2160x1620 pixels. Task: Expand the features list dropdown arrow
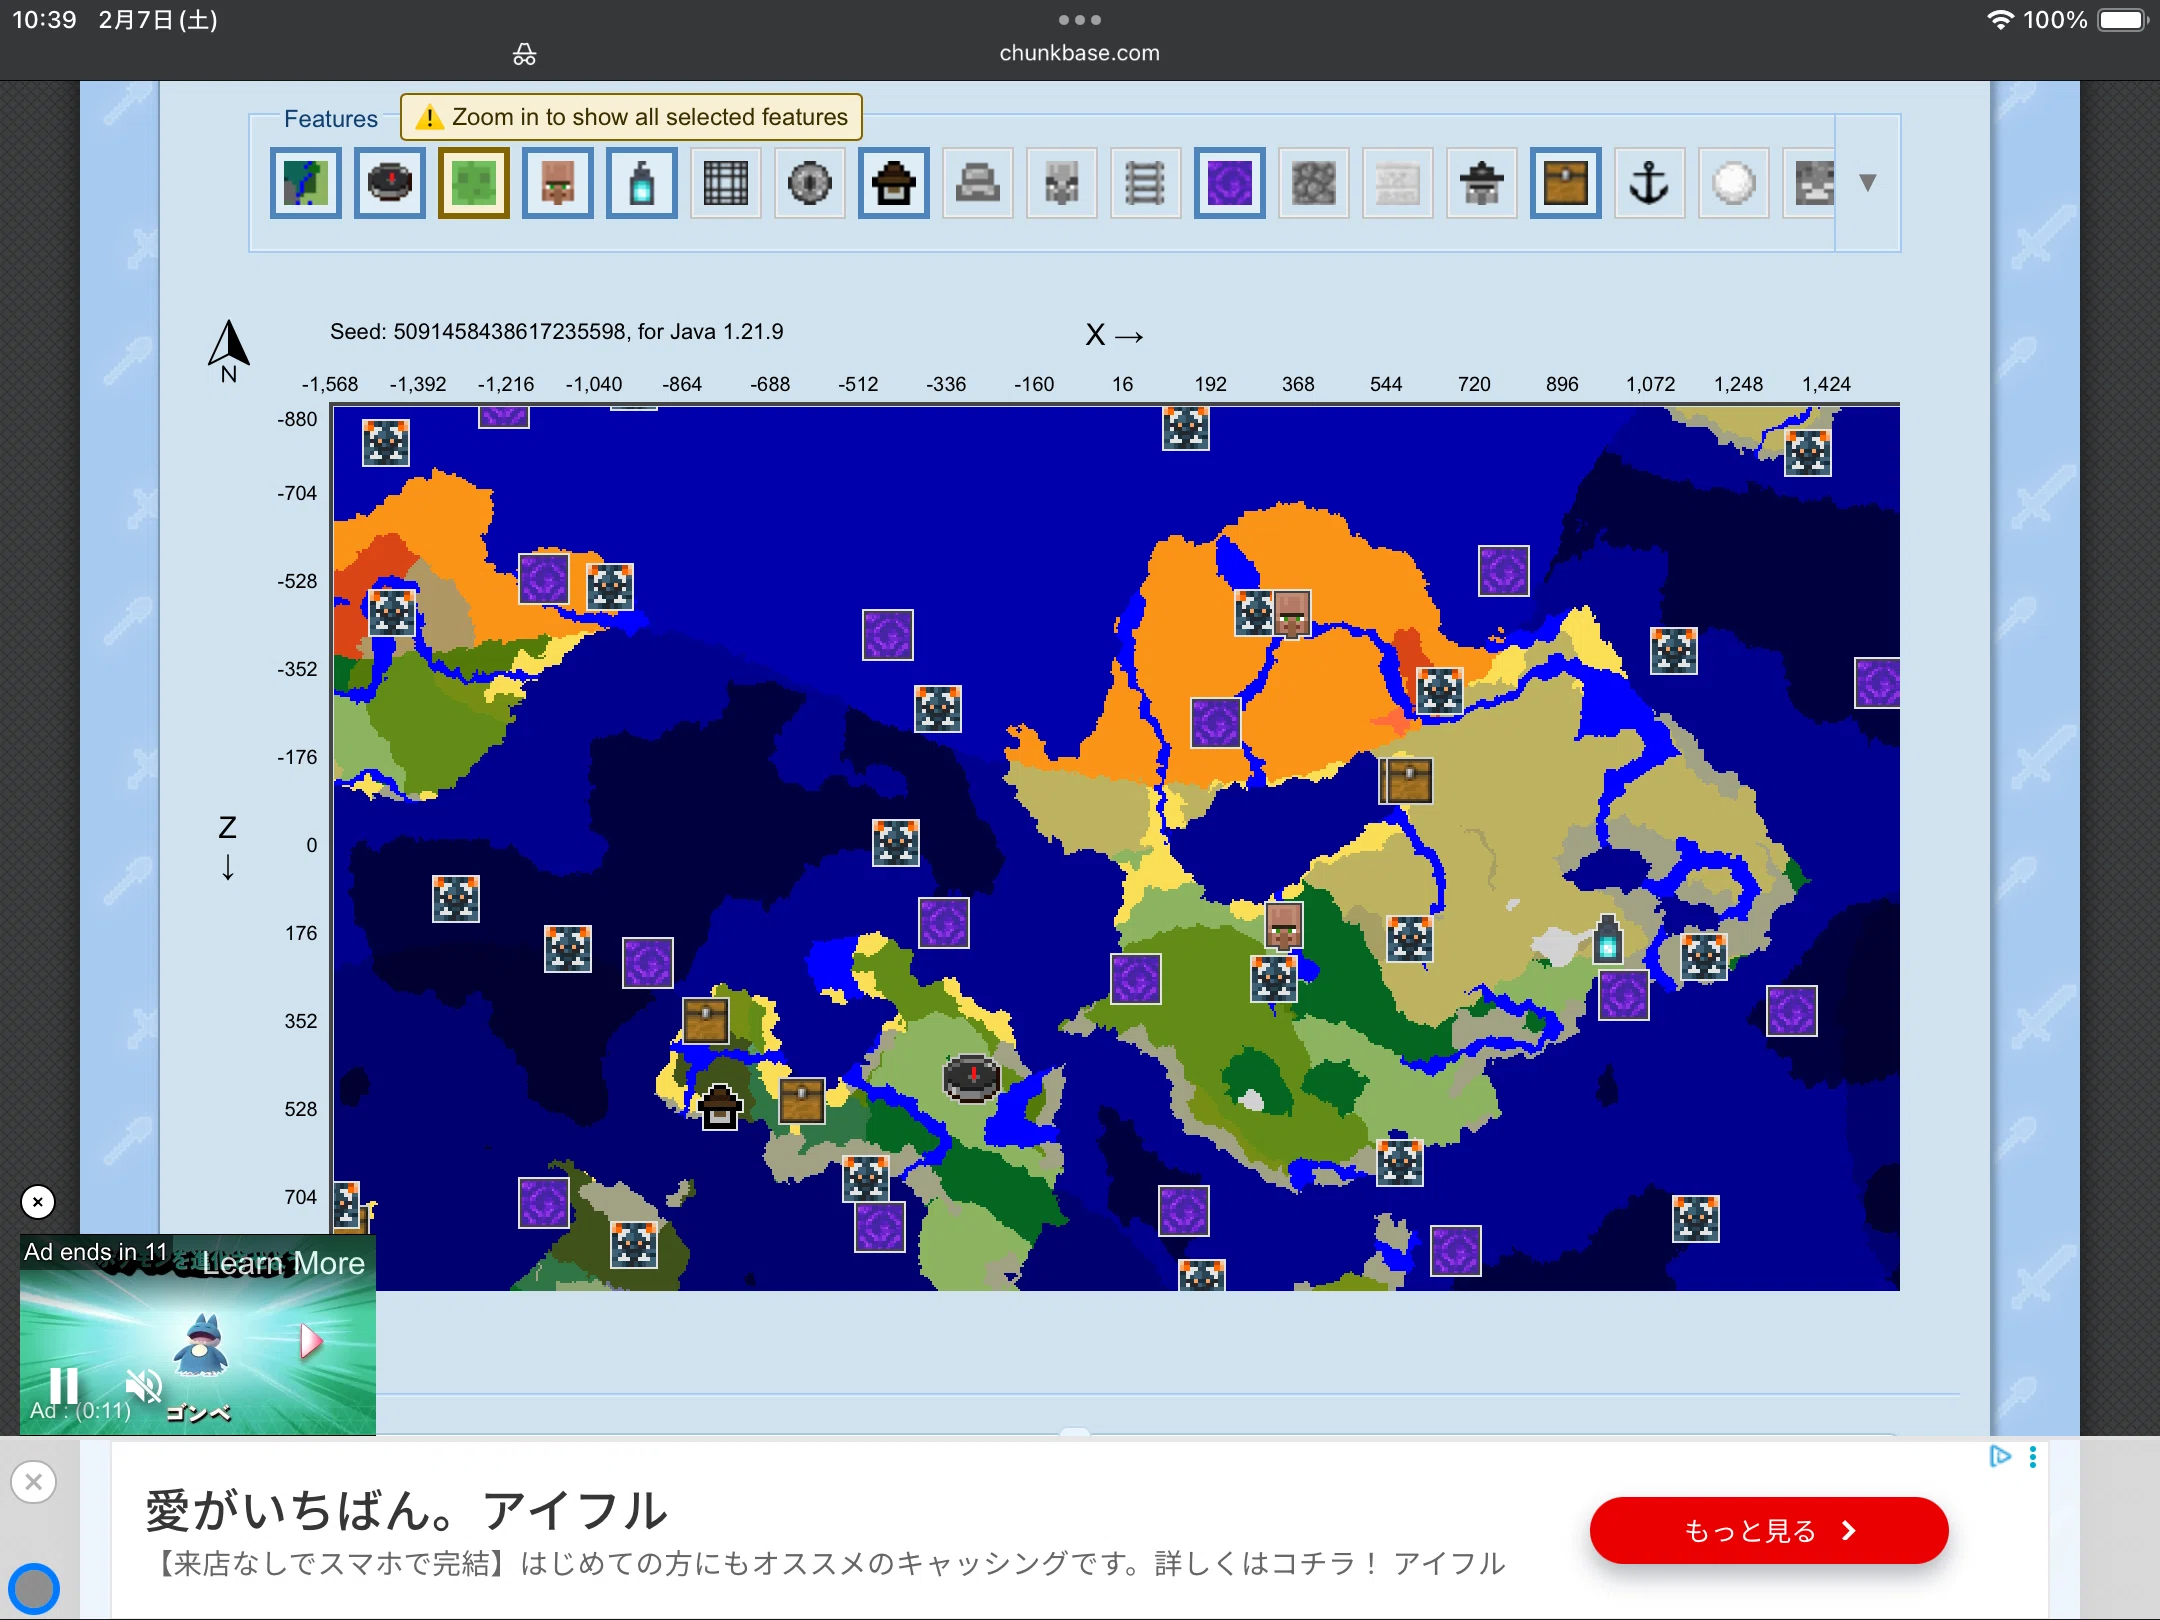(x=1867, y=183)
